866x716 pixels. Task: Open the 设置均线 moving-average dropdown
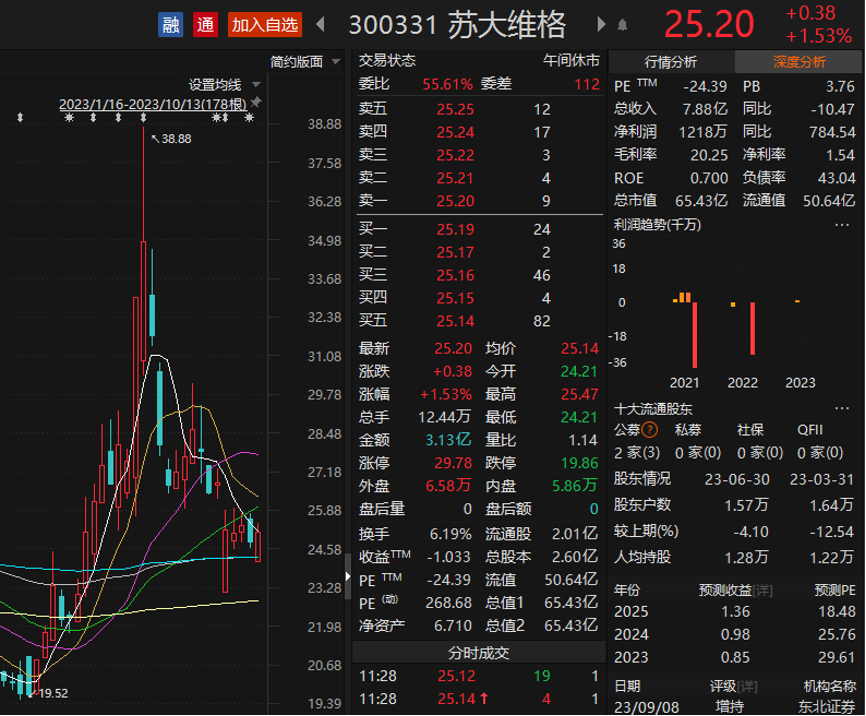click(224, 85)
